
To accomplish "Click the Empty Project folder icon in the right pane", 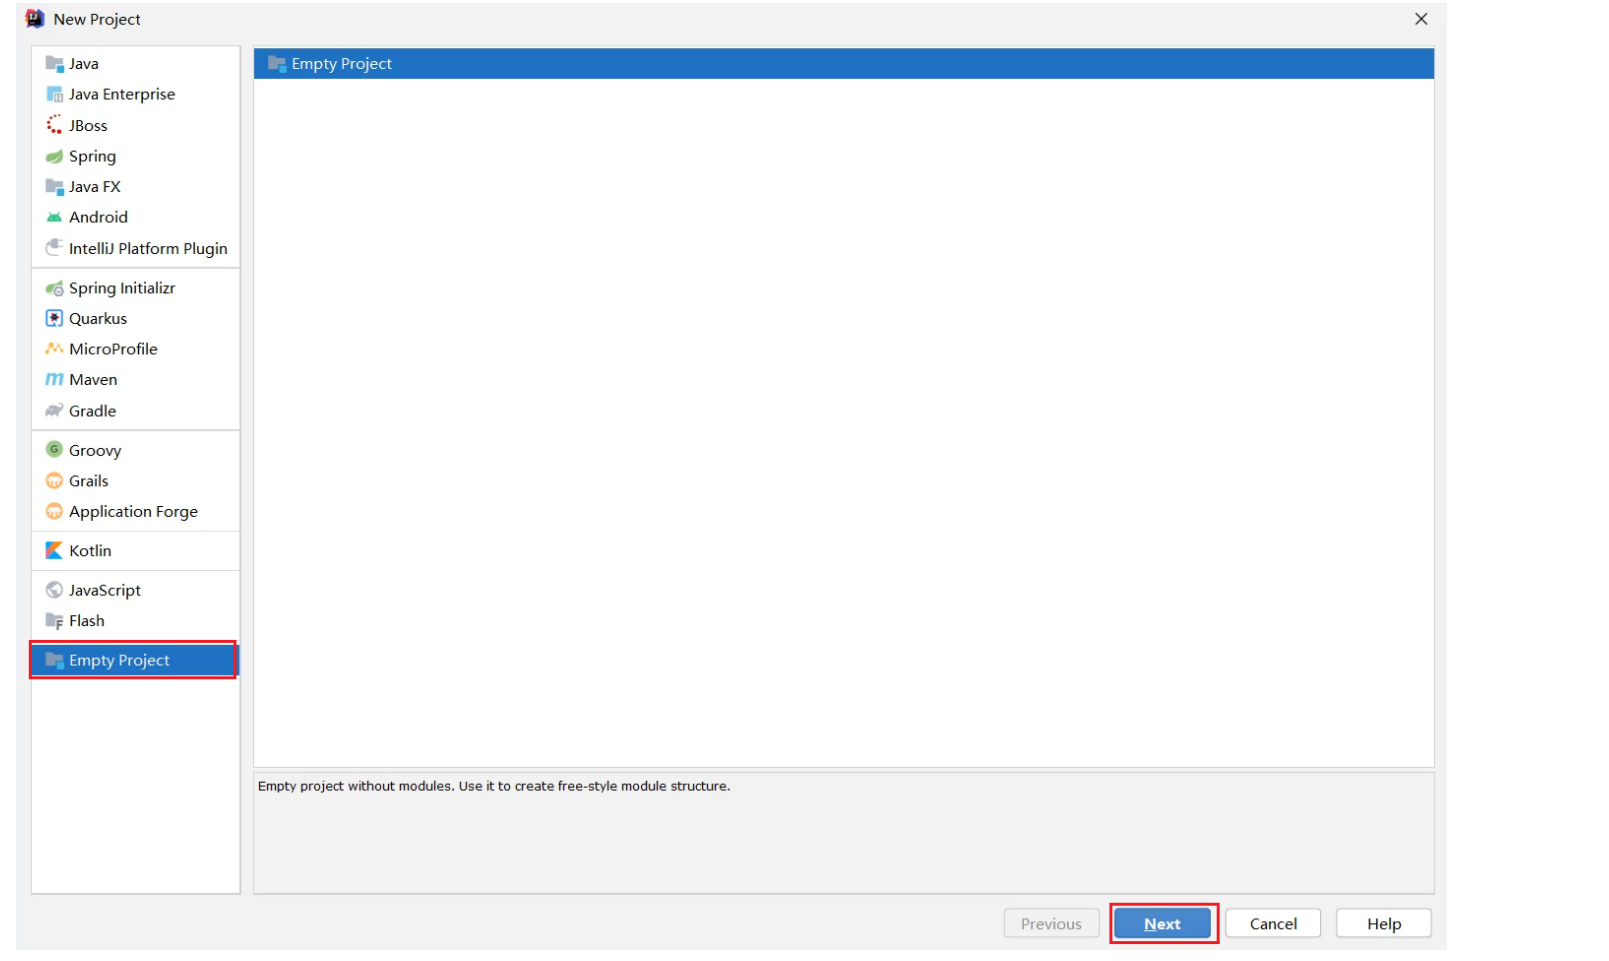I will (277, 64).
